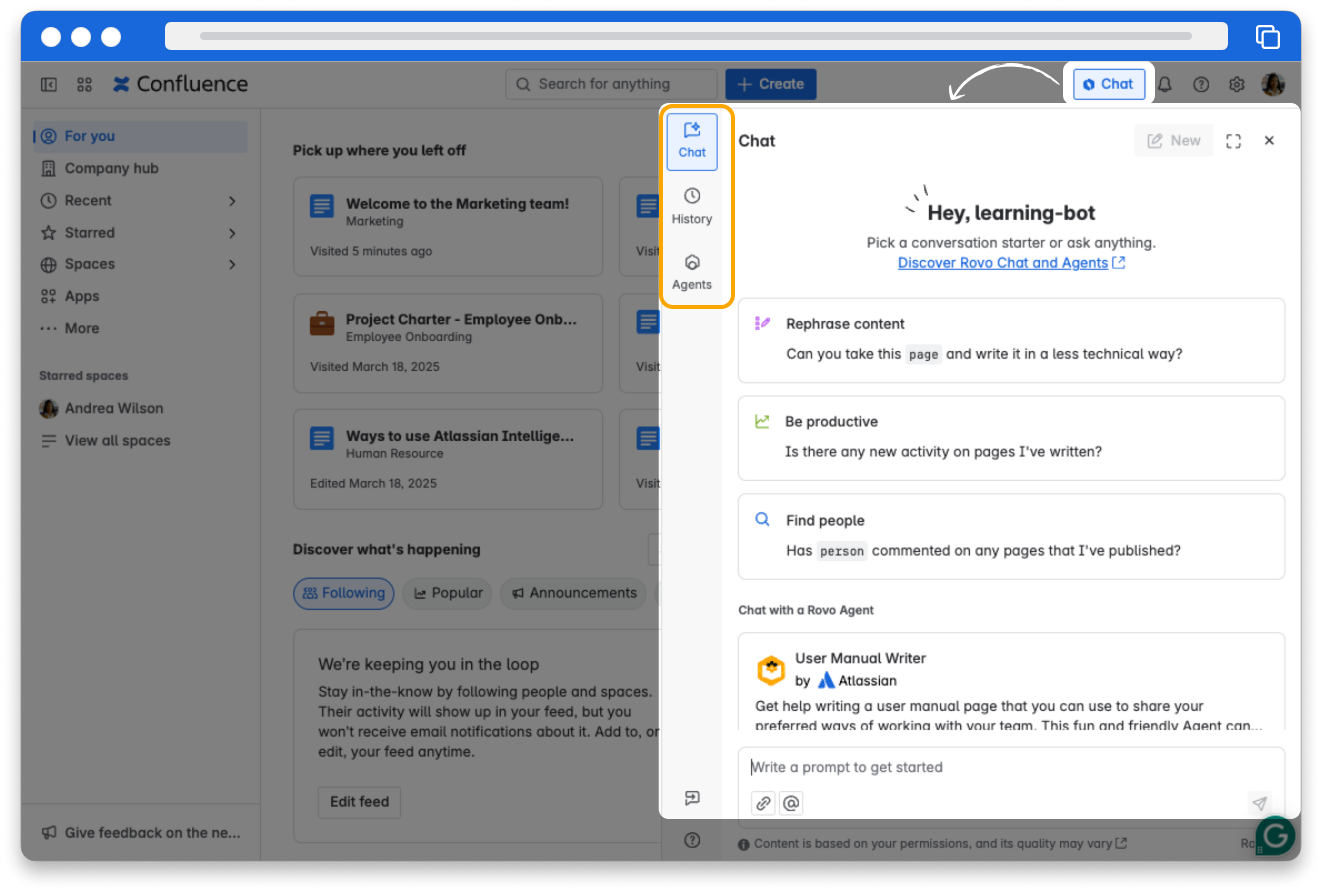Image resolution: width=1322 pixels, height=892 pixels.
Task: Collapse the sidebar using the panel icon
Action: coord(49,84)
